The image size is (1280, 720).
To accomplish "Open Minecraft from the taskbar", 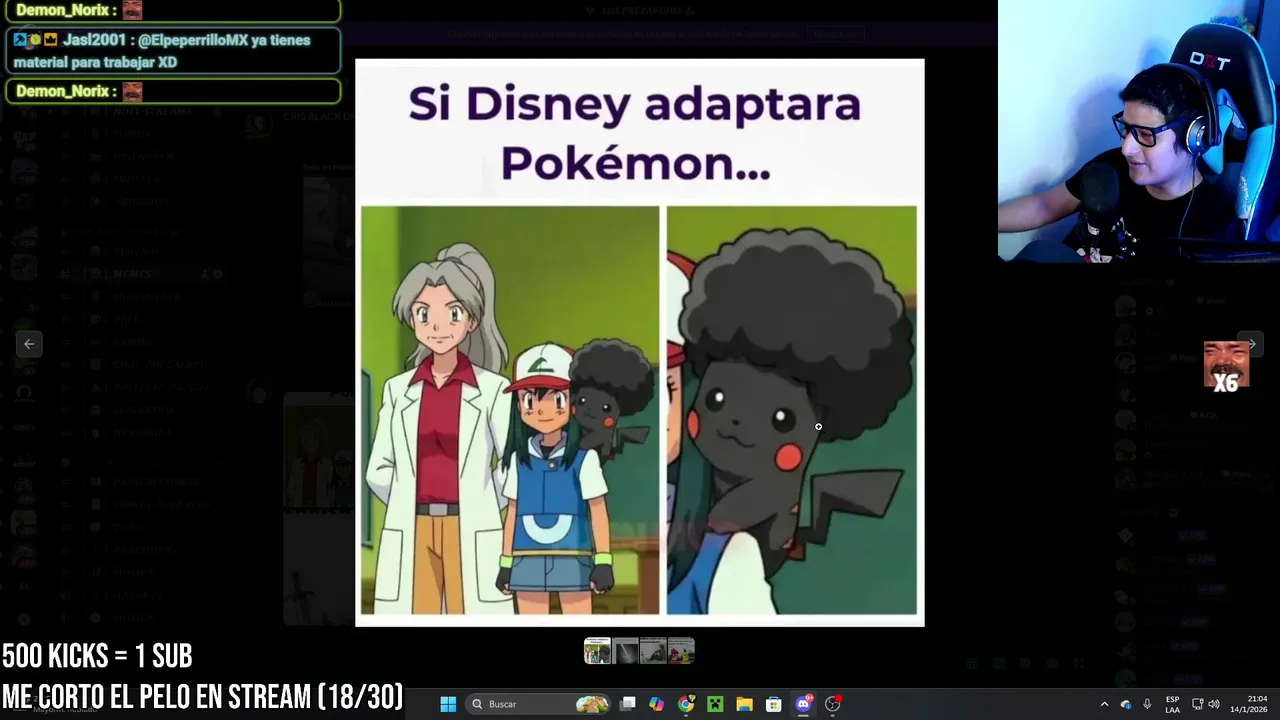I will [715, 704].
